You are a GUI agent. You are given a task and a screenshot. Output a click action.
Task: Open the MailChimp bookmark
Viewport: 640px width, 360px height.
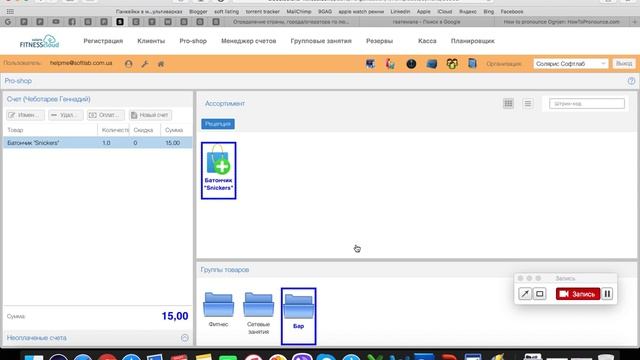tap(298, 11)
